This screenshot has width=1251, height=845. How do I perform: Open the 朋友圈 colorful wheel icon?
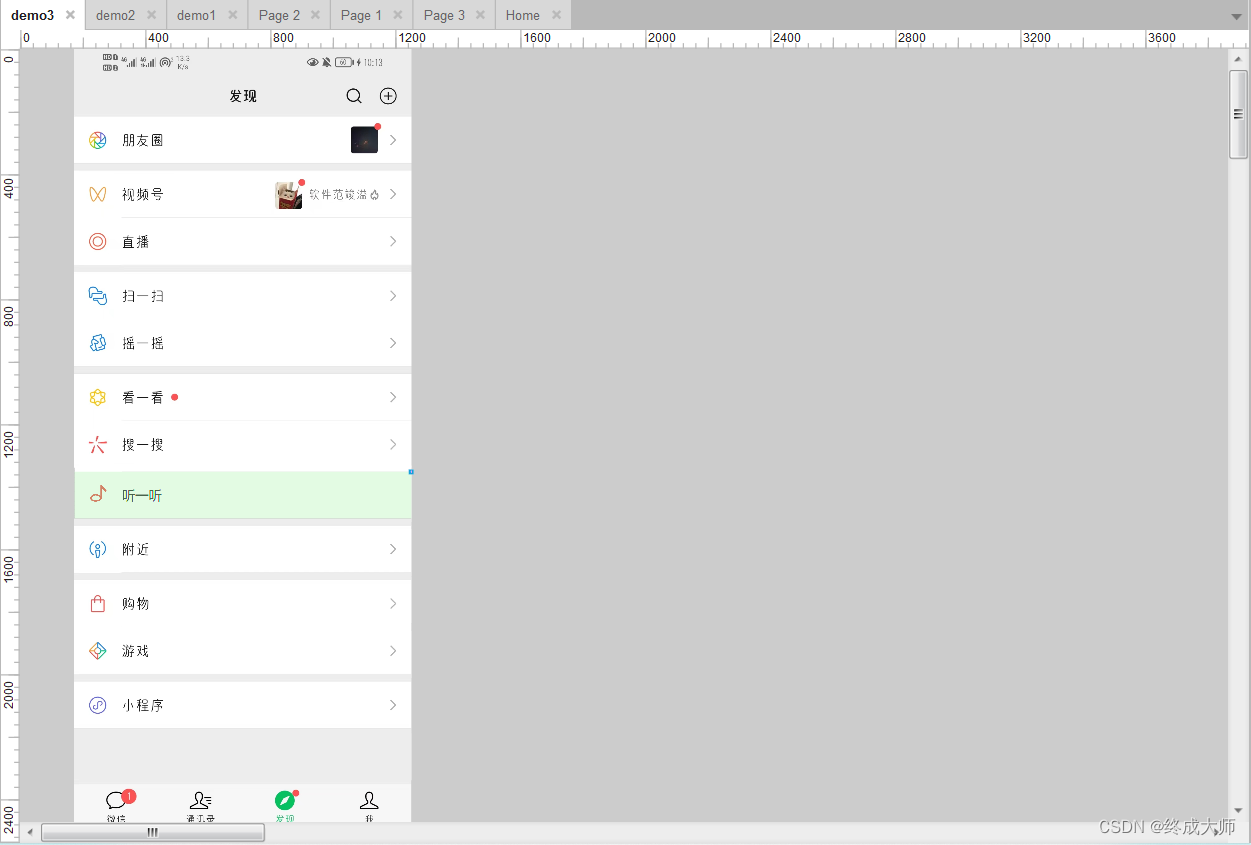coord(97,140)
